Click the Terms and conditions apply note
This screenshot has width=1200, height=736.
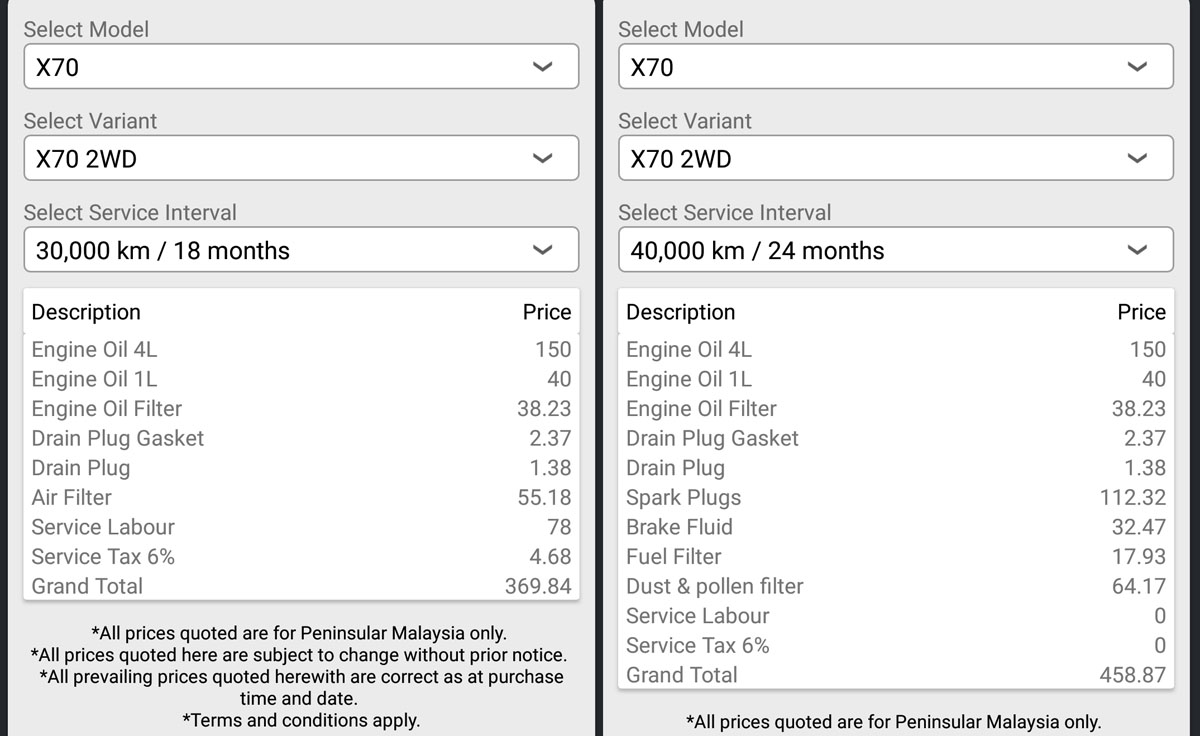coord(300,720)
